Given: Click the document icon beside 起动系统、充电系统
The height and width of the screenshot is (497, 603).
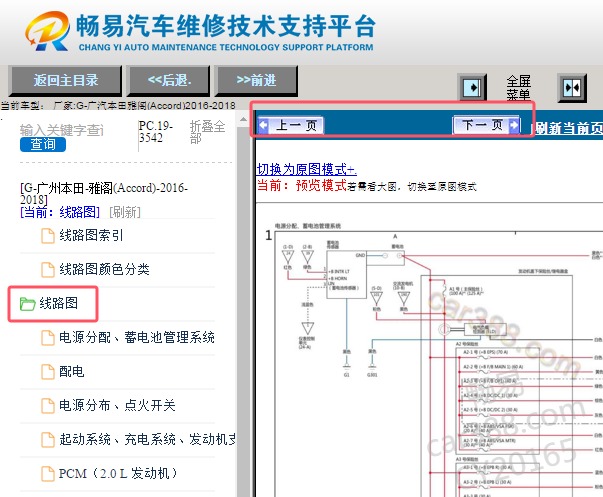Looking at the screenshot, I should tap(48, 439).
